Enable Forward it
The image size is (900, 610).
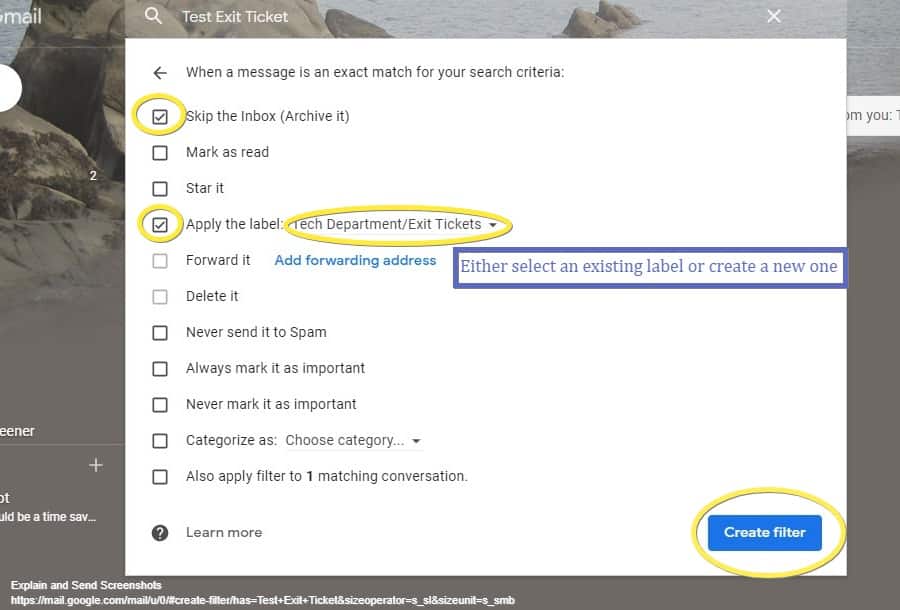[160, 260]
